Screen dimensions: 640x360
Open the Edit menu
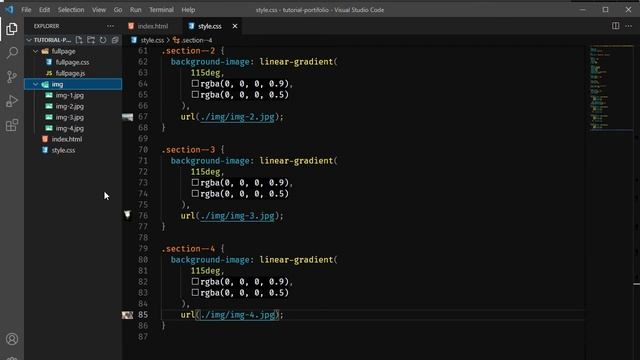tap(44, 10)
